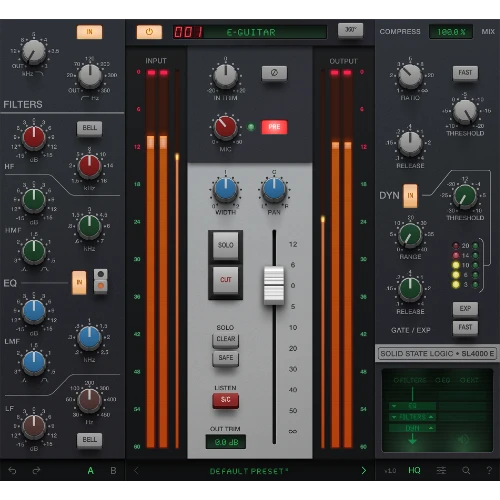
Task: Click the green HMF Q knob
Action: pyautogui.click(x=34, y=251)
